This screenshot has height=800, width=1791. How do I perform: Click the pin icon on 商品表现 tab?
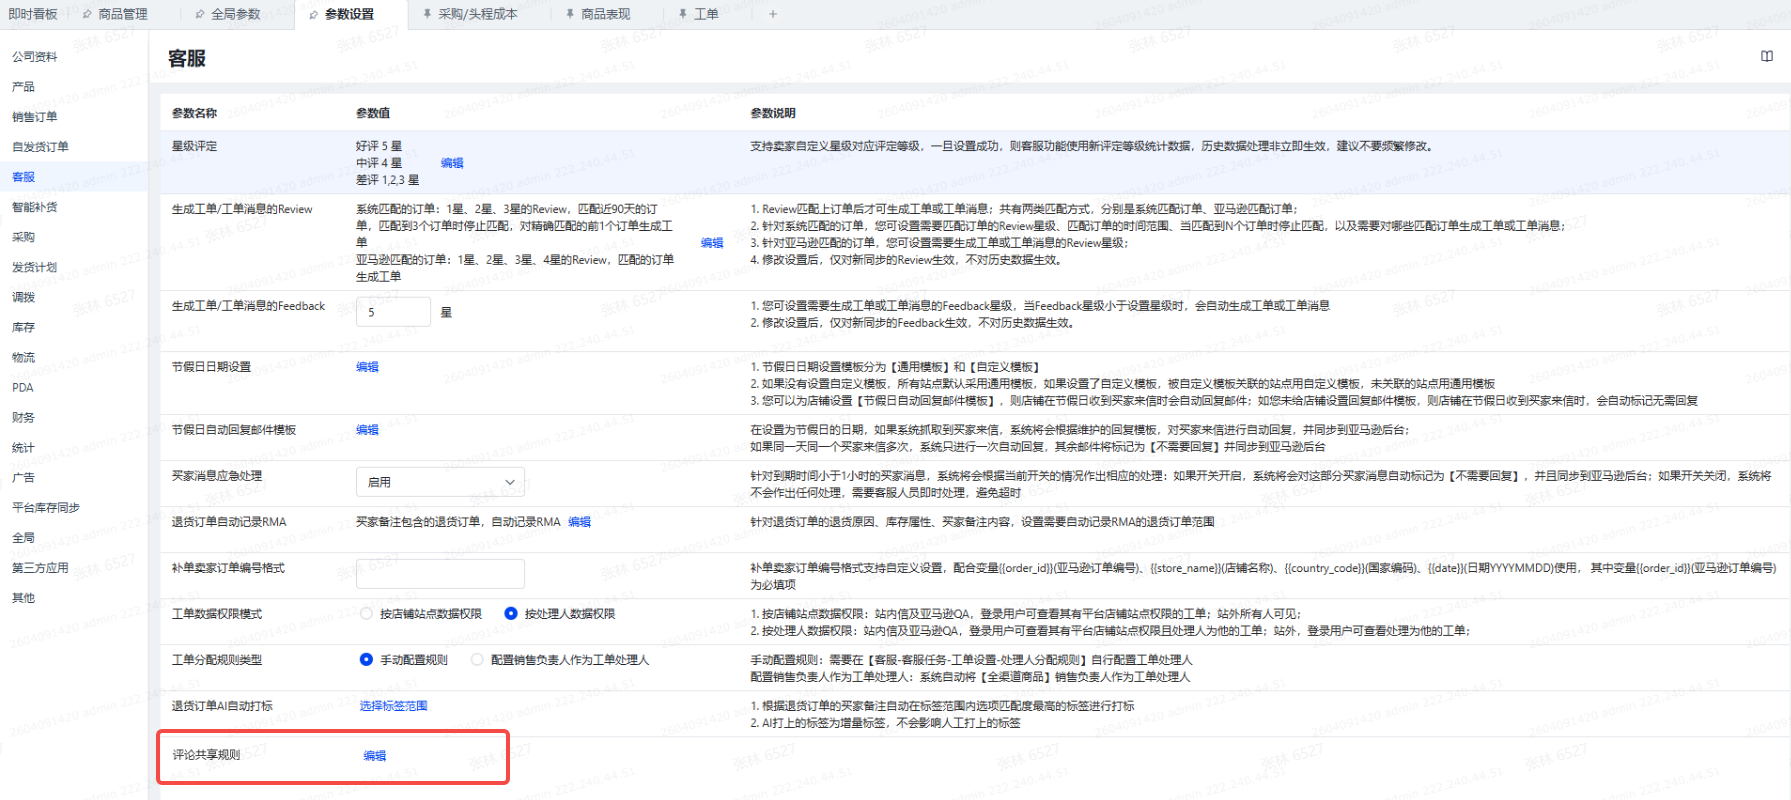pos(570,14)
